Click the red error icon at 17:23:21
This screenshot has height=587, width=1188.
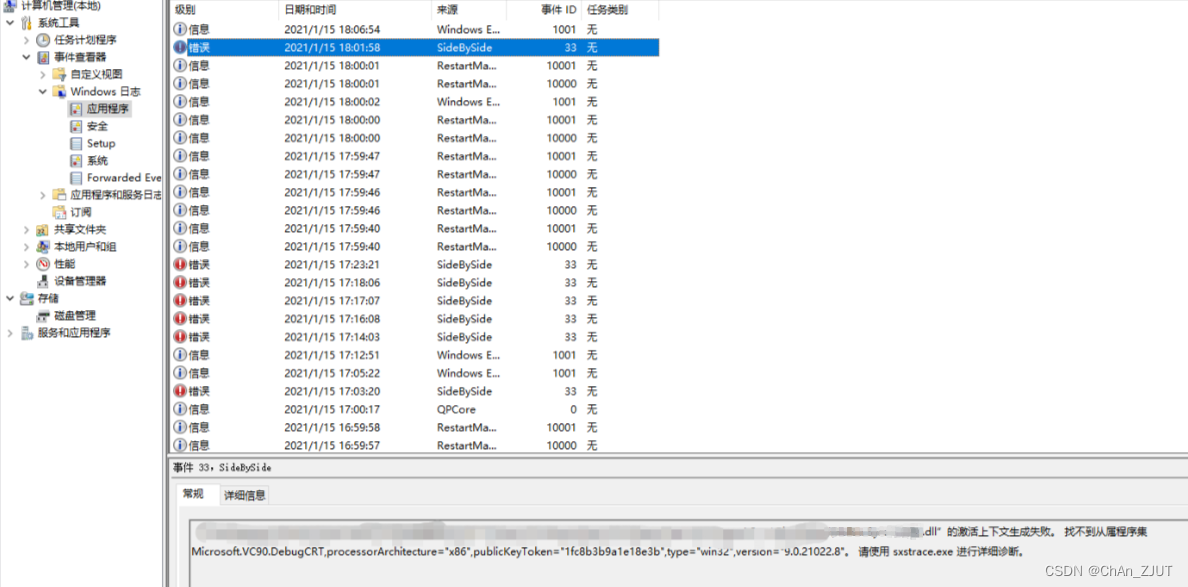[180, 264]
